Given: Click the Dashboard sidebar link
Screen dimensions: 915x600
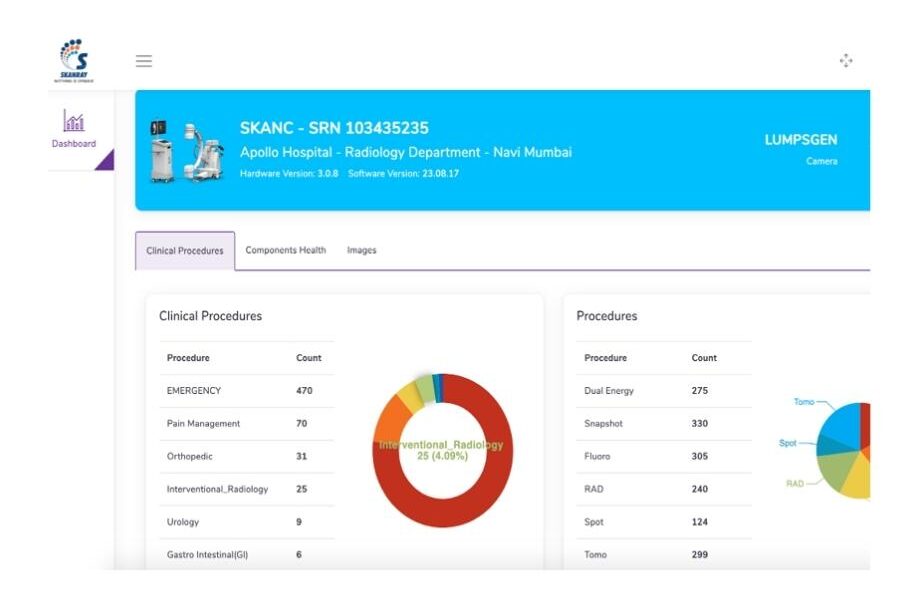Looking at the screenshot, I should (74, 144).
